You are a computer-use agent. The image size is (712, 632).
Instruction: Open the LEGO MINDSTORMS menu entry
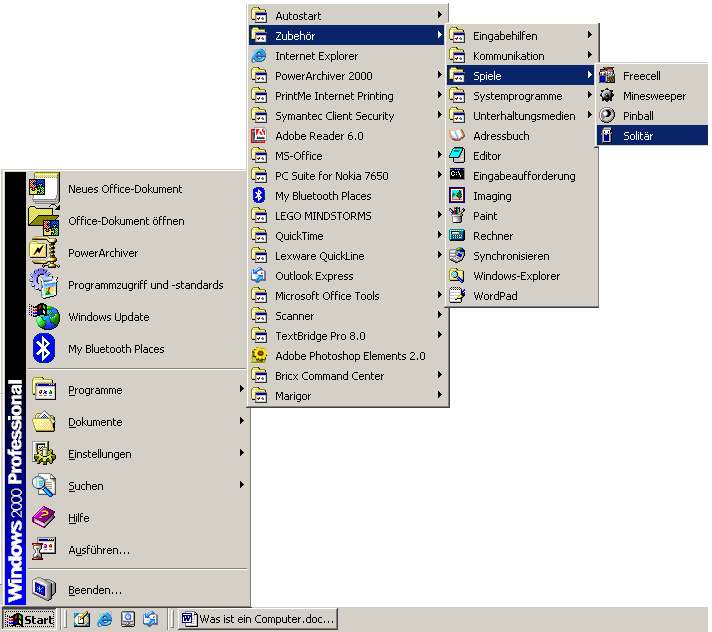coord(347,215)
